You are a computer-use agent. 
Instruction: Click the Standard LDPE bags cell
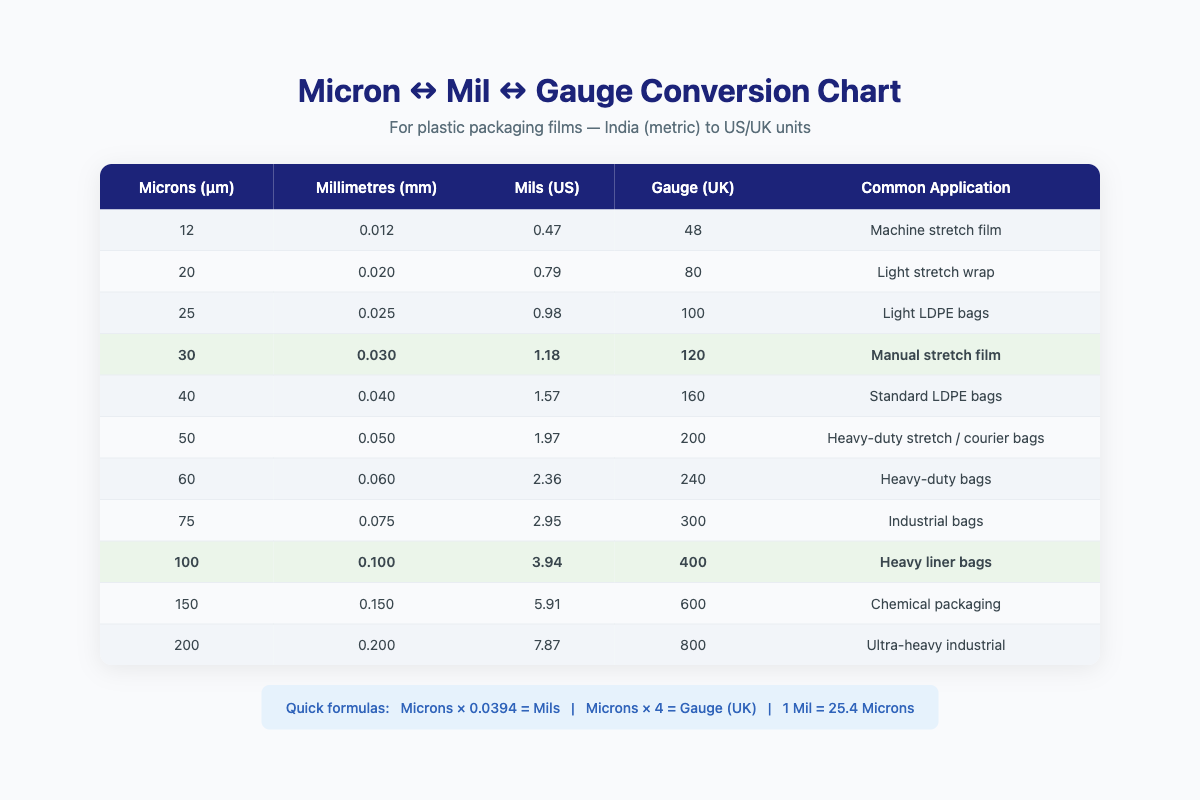click(936, 396)
